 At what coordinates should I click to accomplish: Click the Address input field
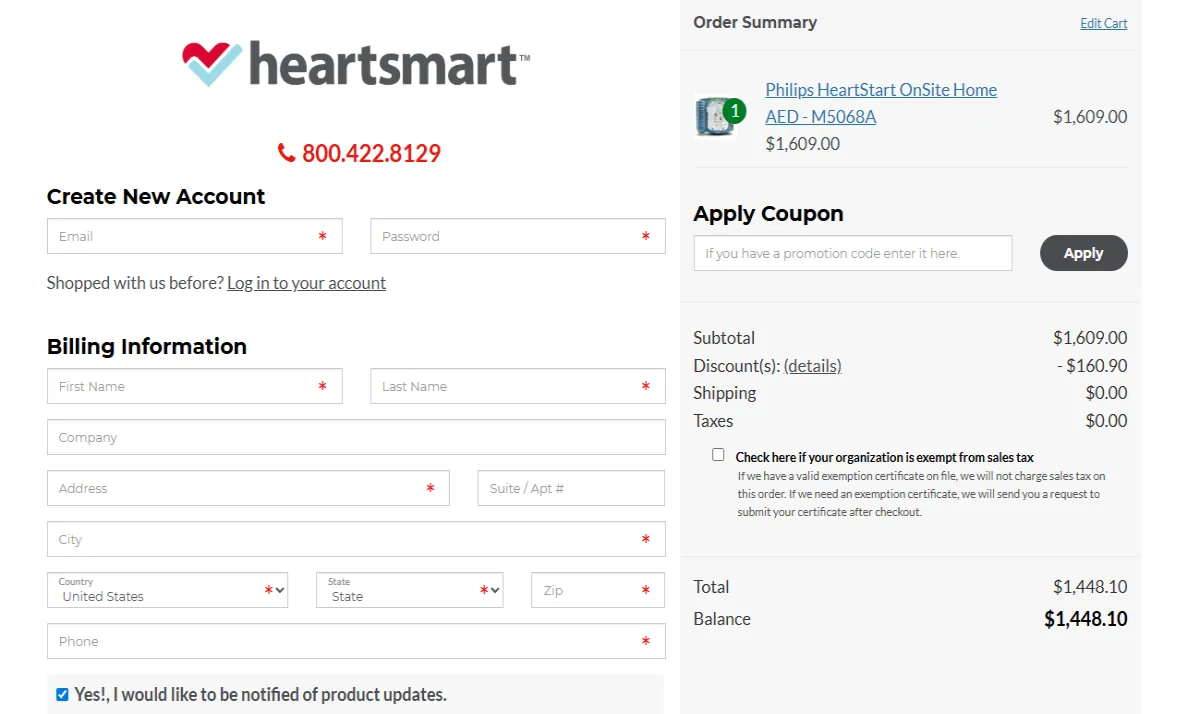point(247,488)
